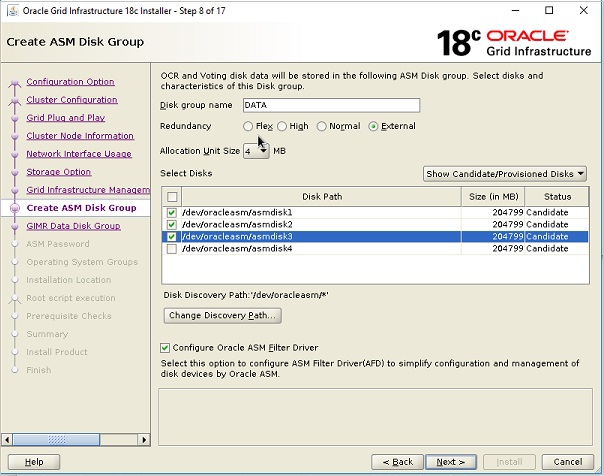Sort by the Disk Path column header

[322, 197]
